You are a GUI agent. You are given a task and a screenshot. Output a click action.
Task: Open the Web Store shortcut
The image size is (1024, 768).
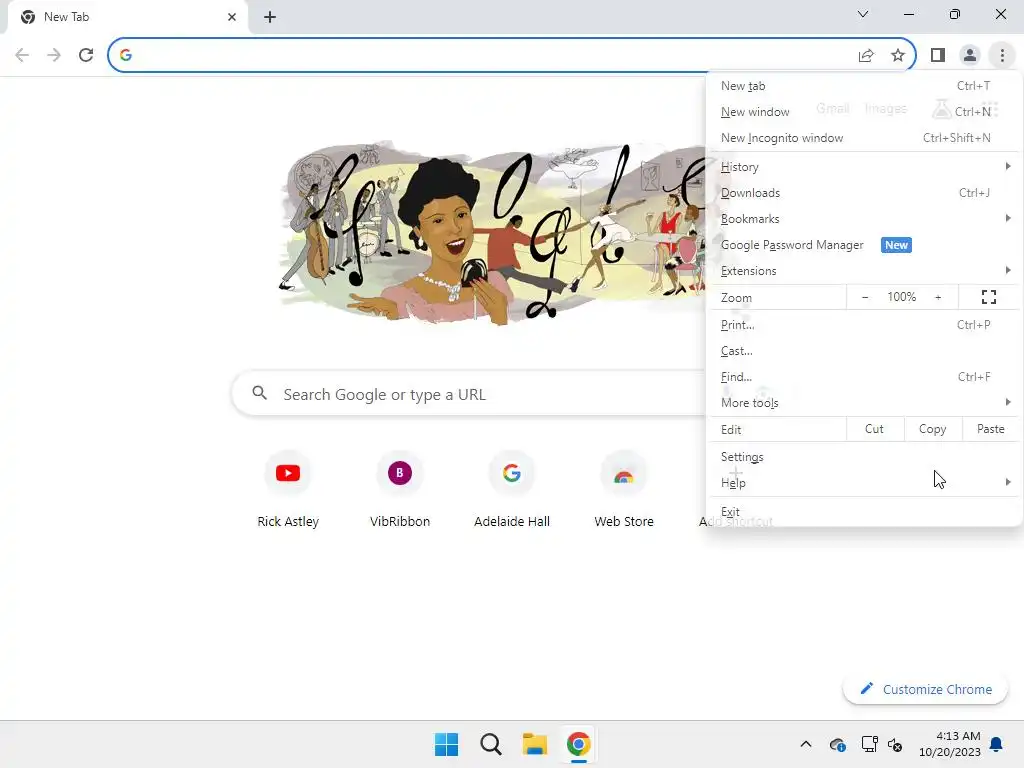[624, 490]
